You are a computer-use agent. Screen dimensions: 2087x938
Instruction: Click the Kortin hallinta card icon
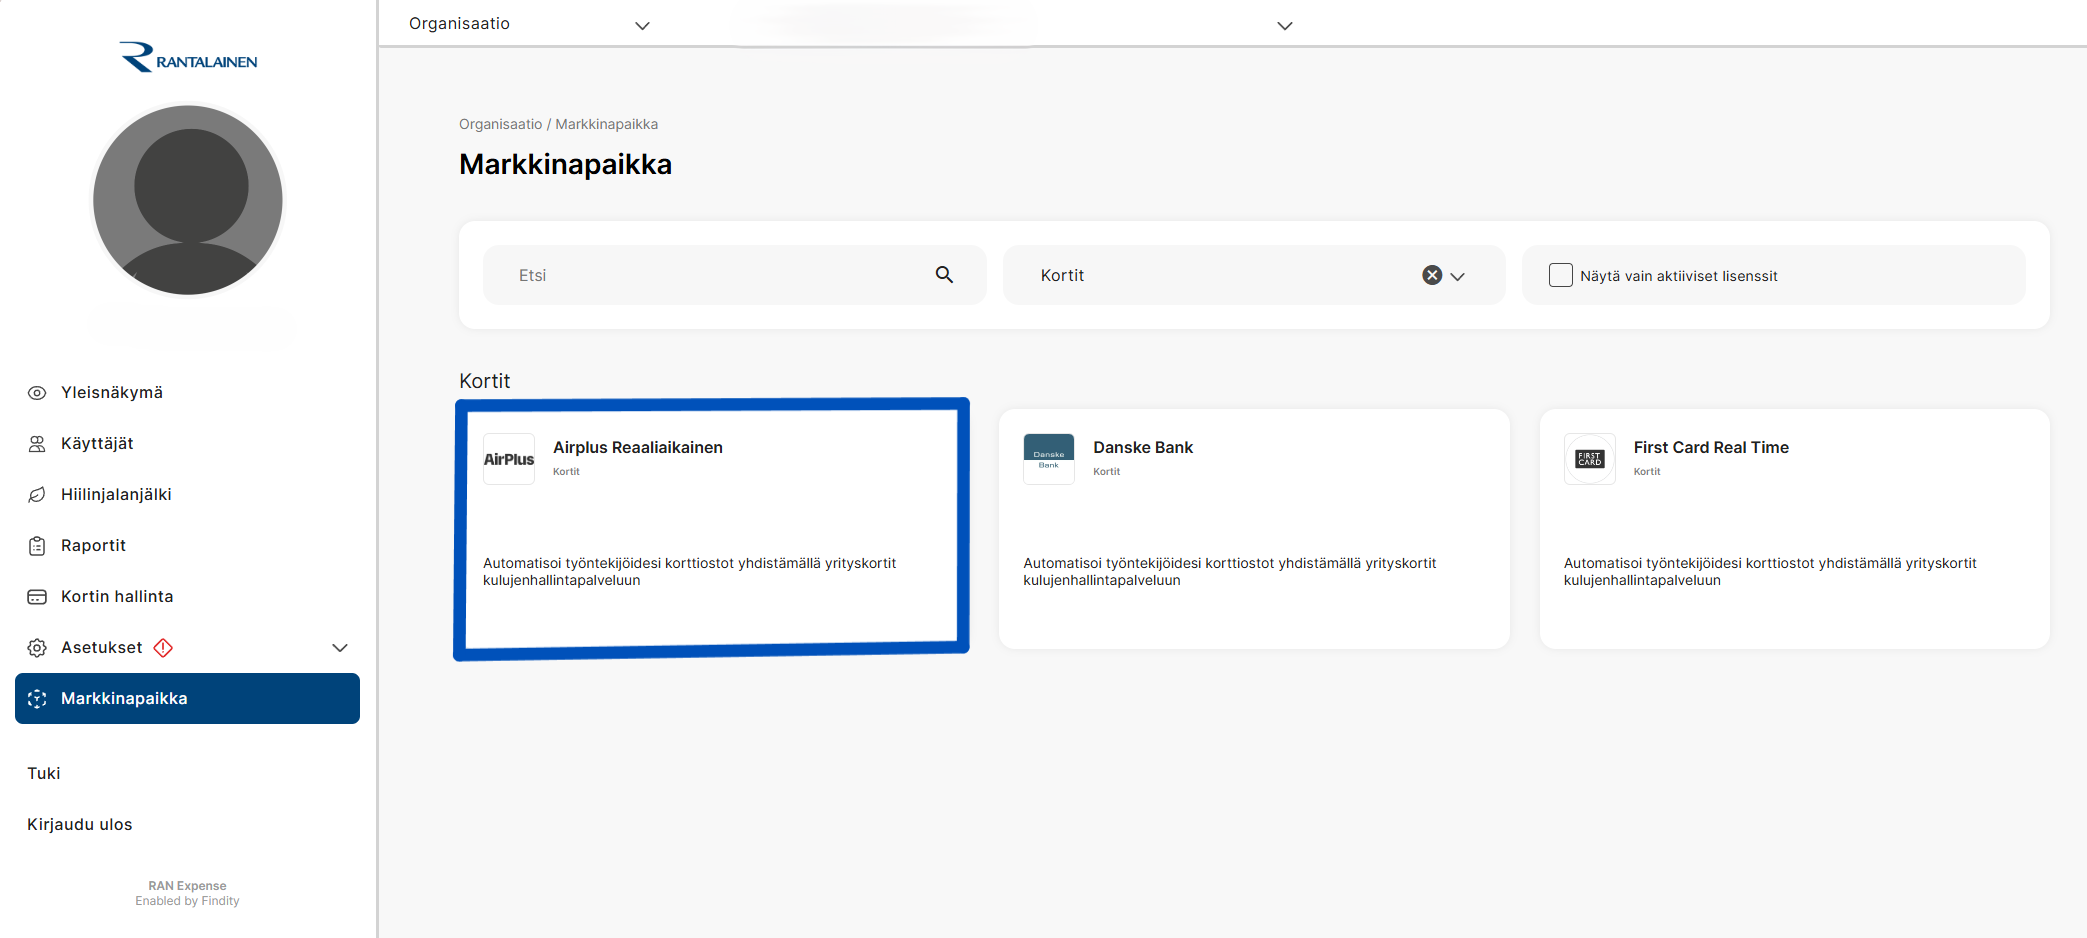click(x=37, y=597)
